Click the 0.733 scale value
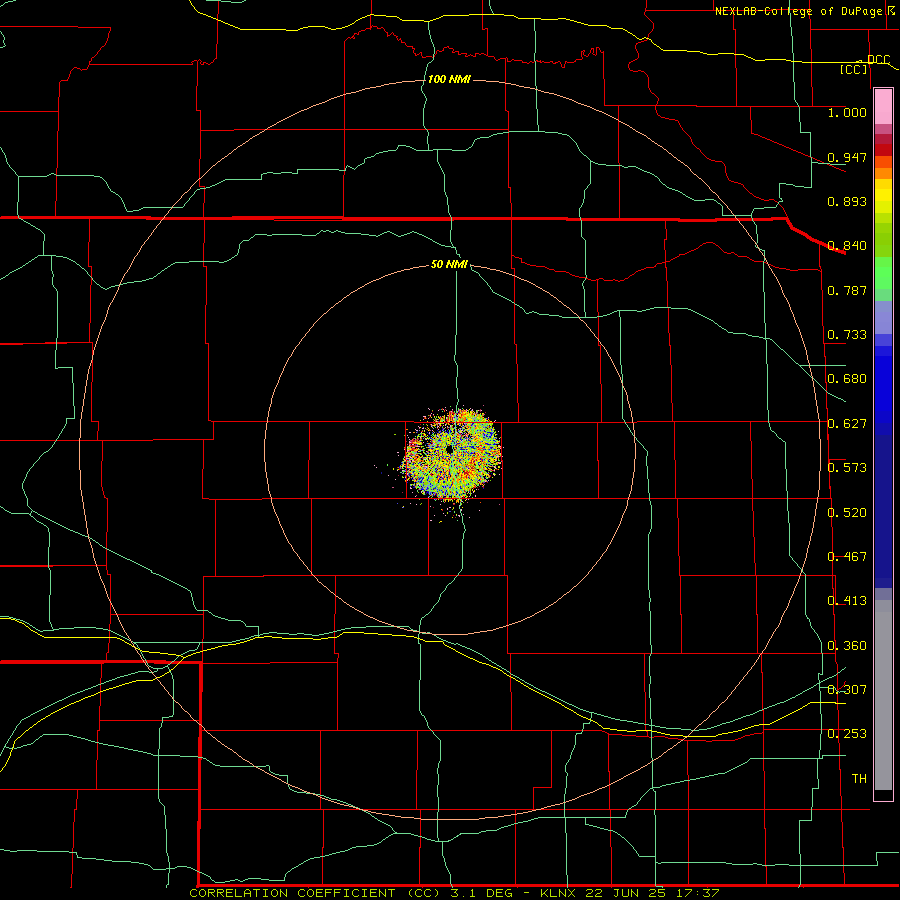This screenshot has width=900, height=900. pyautogui.click(x=847, y=335)
